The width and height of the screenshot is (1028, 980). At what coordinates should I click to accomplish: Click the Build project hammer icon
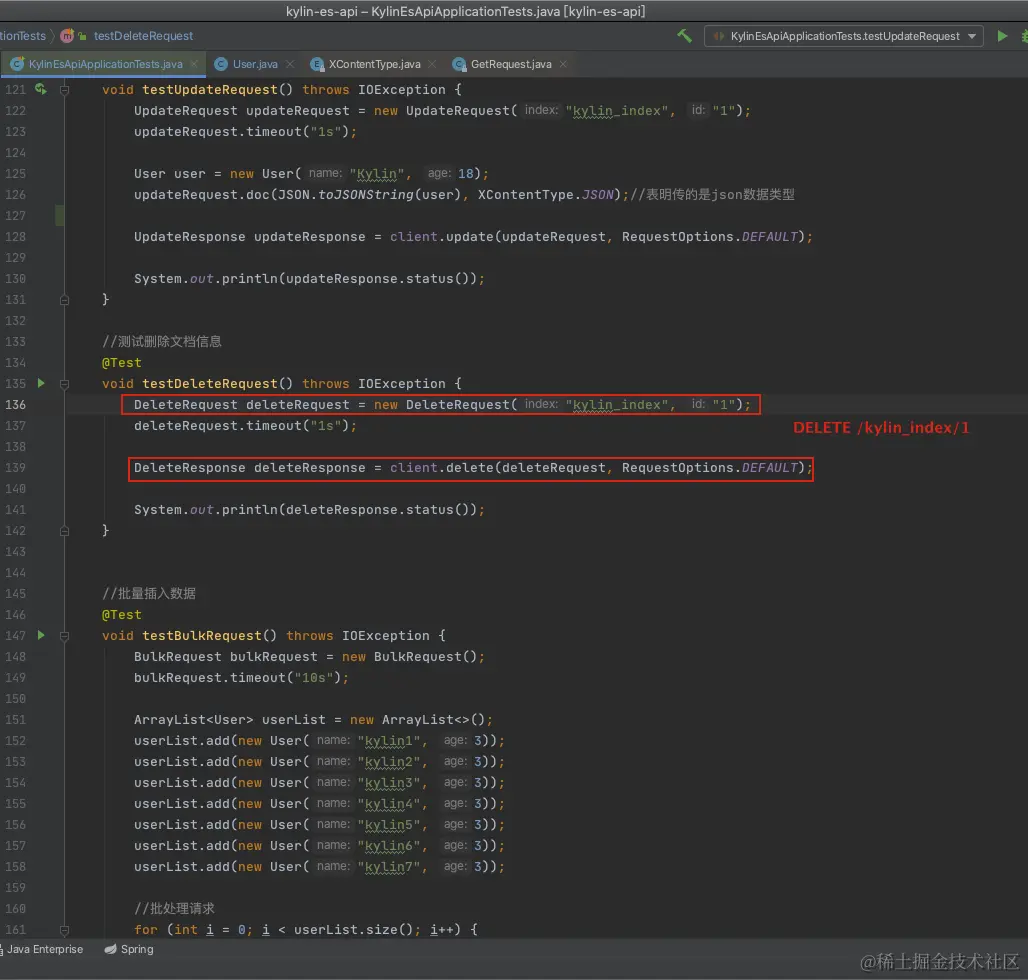(684, 36)
